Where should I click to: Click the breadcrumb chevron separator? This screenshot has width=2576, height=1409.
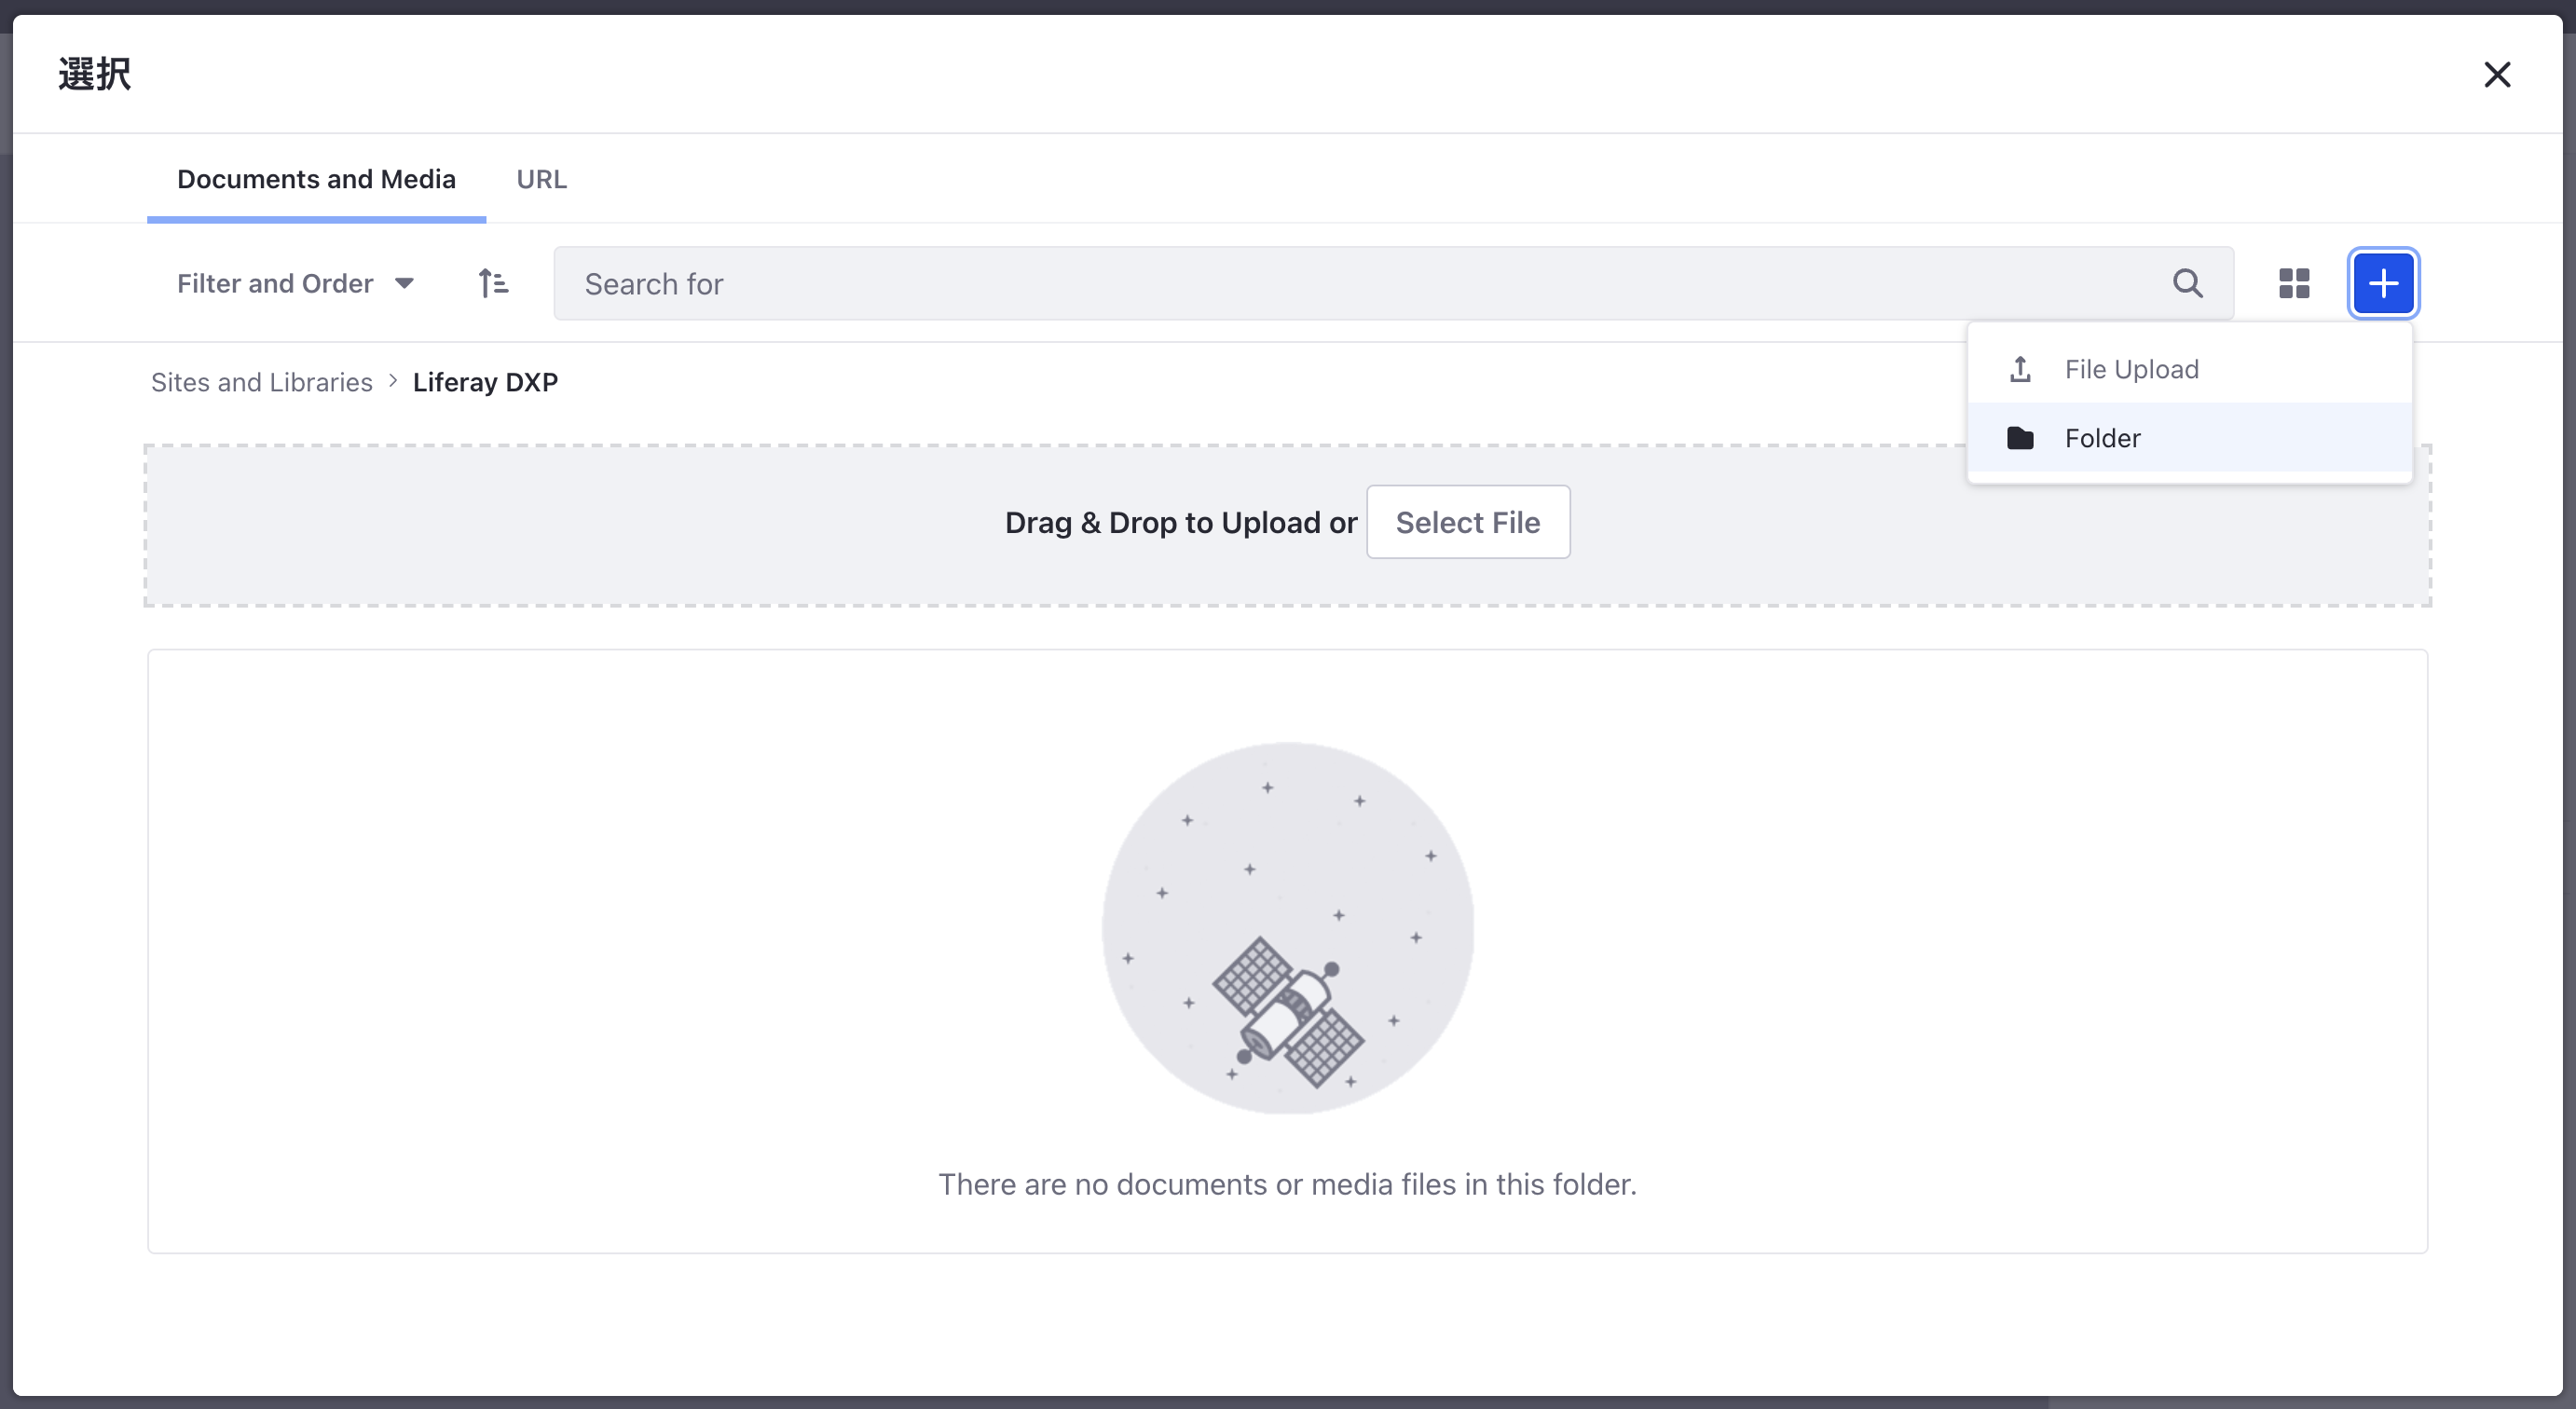click(393, 381)
